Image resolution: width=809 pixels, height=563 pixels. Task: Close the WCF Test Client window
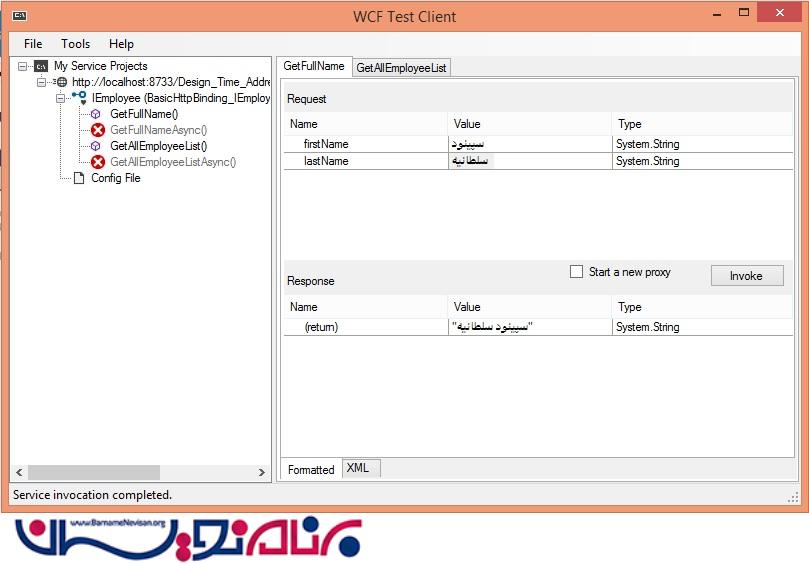point(780,12)
